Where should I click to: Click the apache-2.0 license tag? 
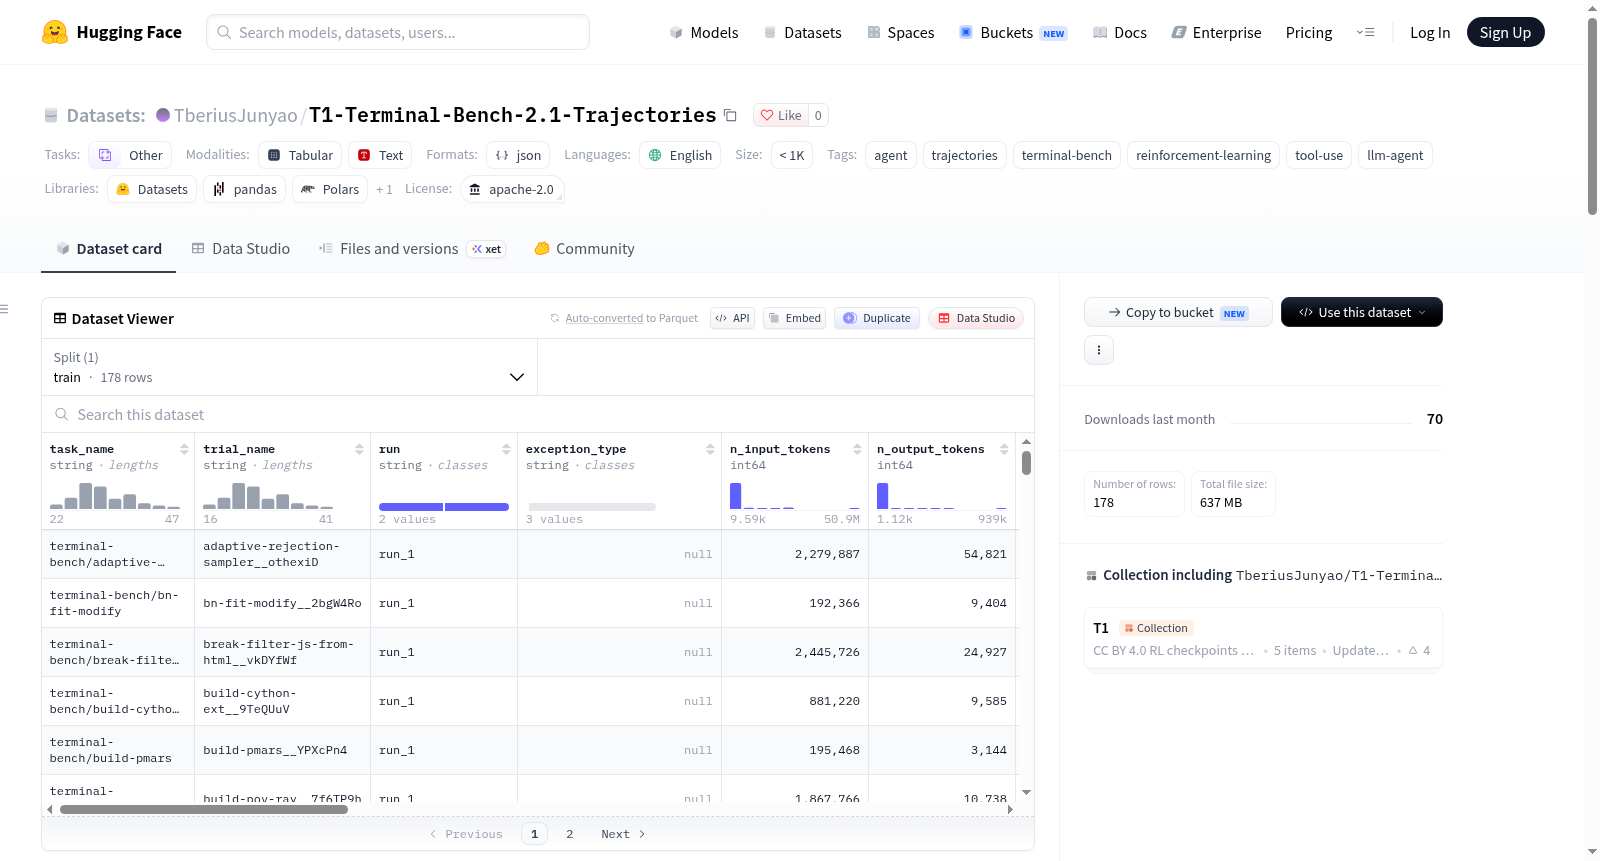pyautogui.click(x=512, y=189)
